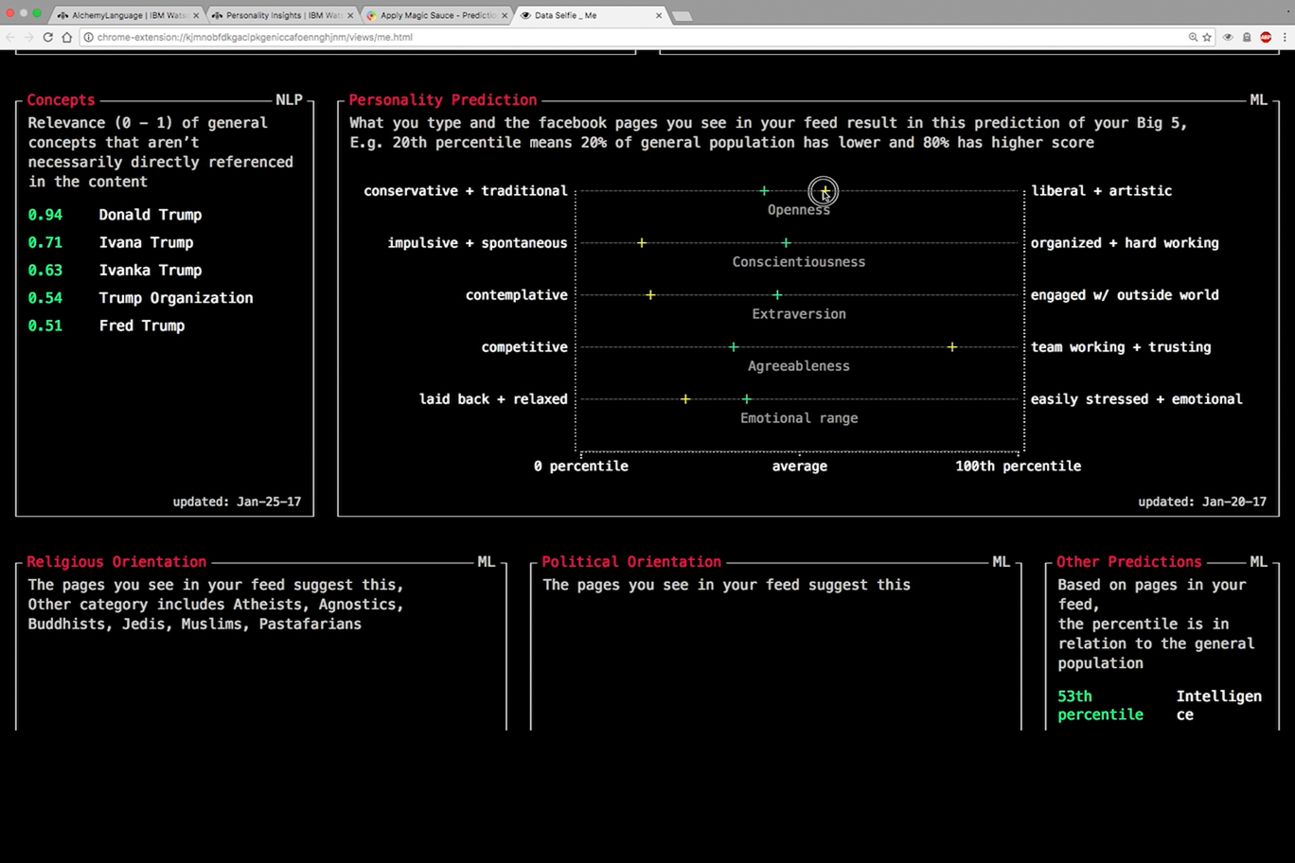Click the 53rd percentile Intelligence value
This screenshot has width=1295, height=863.
tap(1100, 705)
